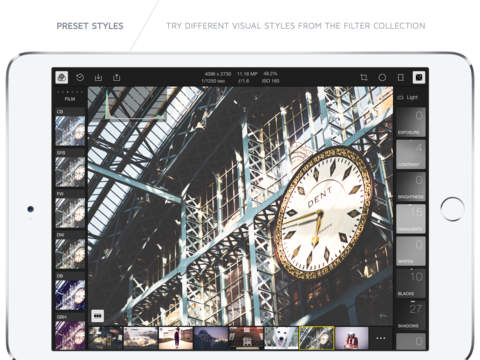Tap the histogram overlay on the photo
This screenshot has height=360, width=480.
pos(135,104)
